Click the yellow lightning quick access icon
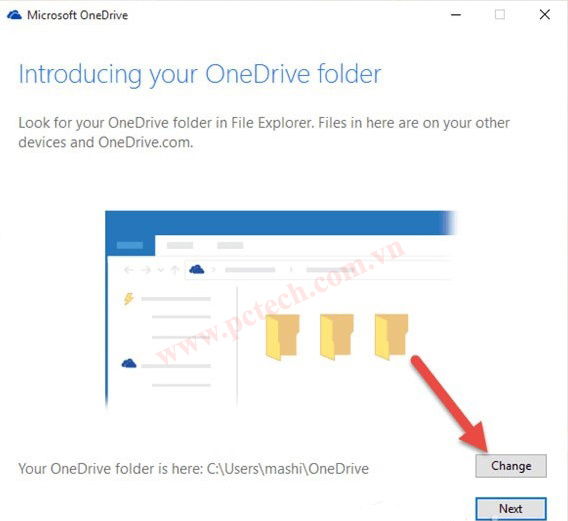The image size is (568, 521). tap(129, 299)
